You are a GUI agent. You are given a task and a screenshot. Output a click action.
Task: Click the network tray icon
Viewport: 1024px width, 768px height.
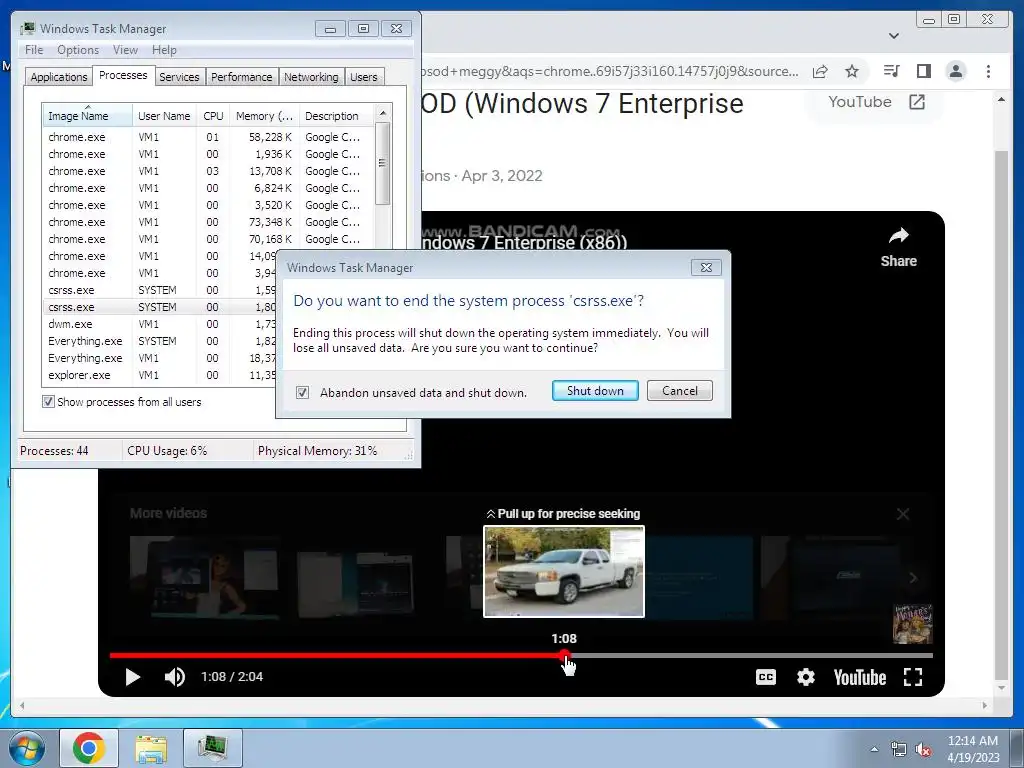point(899,750)
